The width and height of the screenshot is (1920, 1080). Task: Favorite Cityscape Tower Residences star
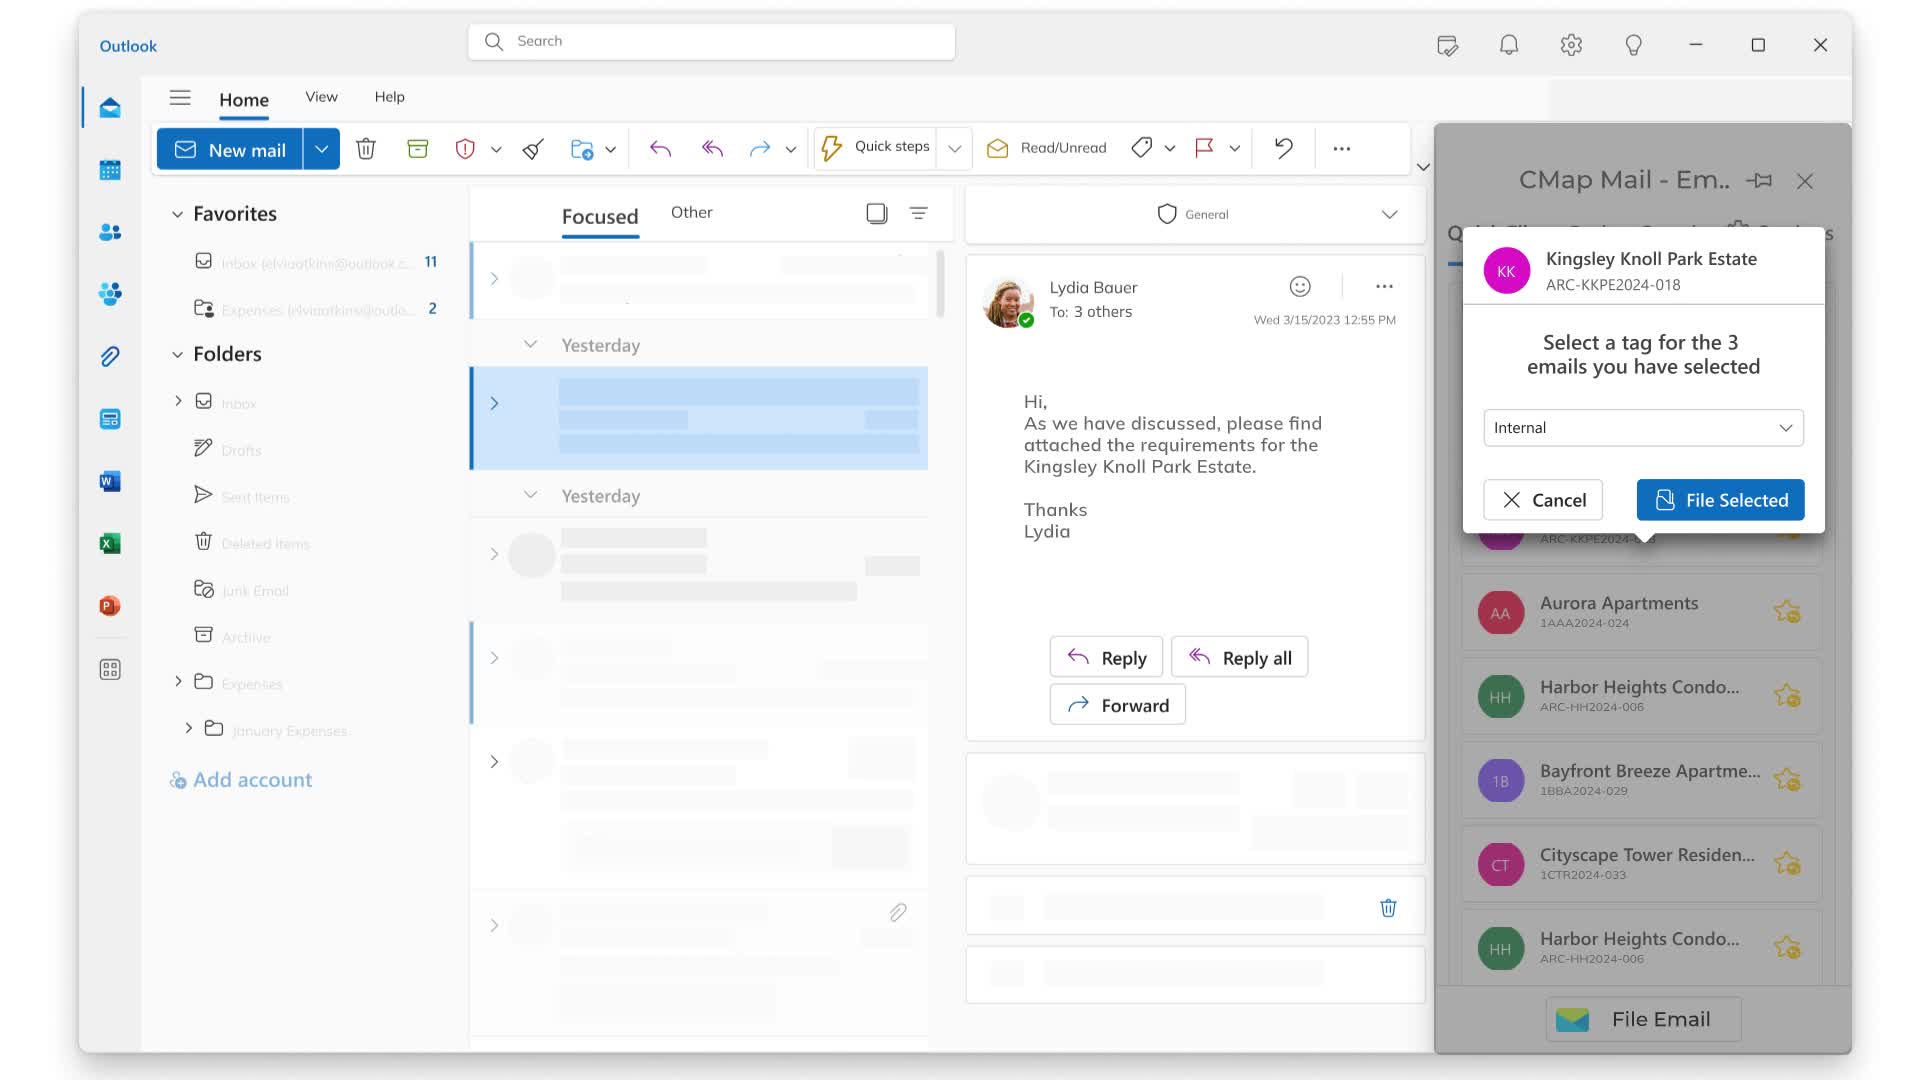1787,864
